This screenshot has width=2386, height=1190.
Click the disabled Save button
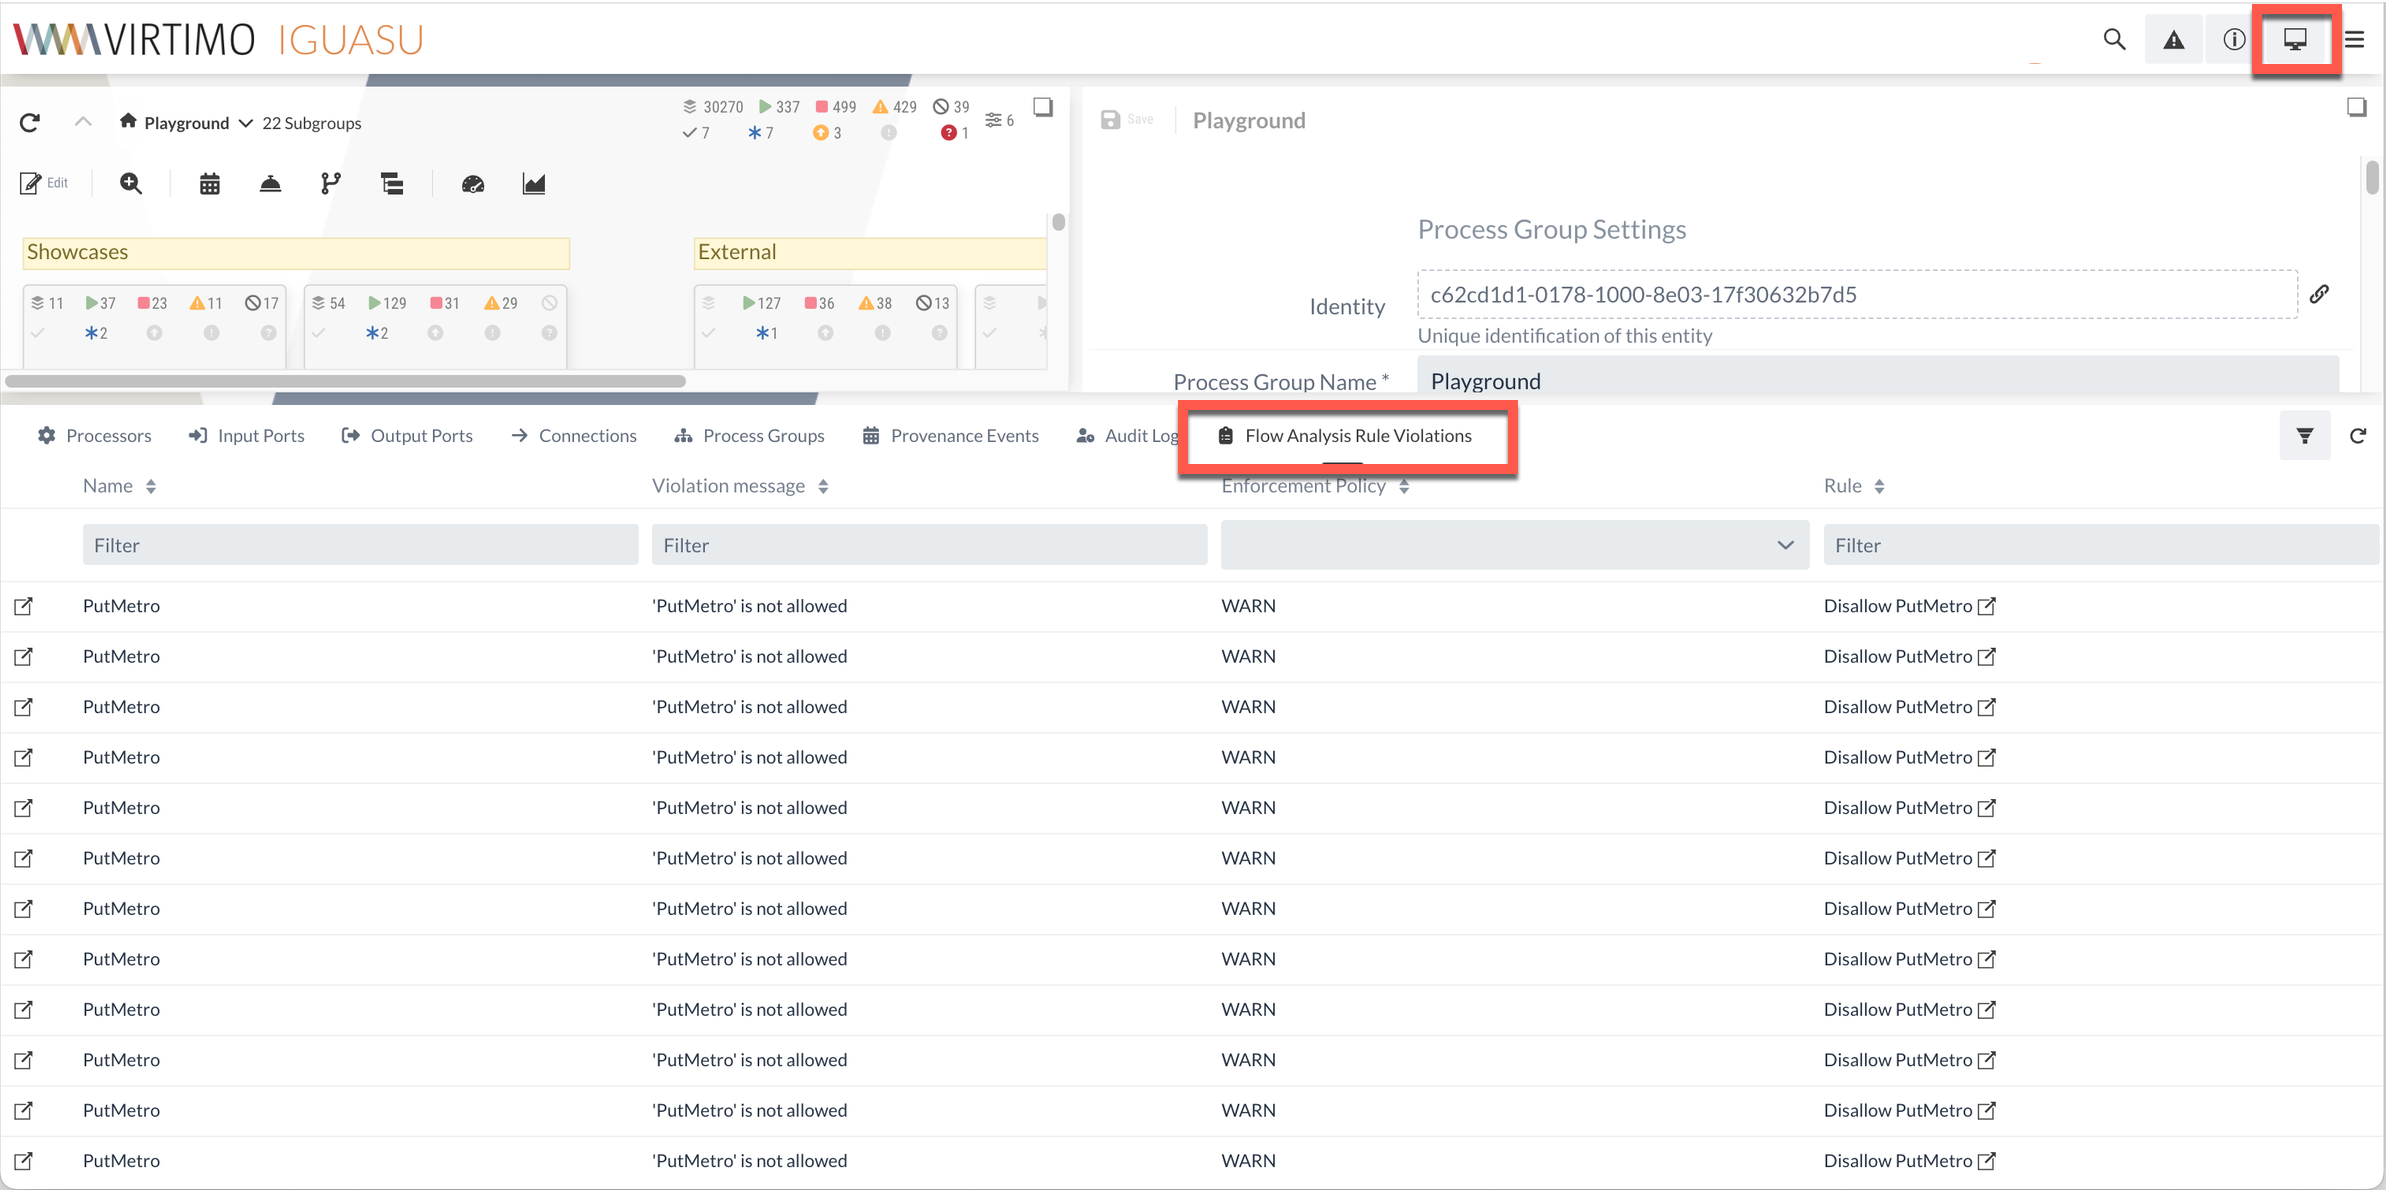pos(1127,120)
